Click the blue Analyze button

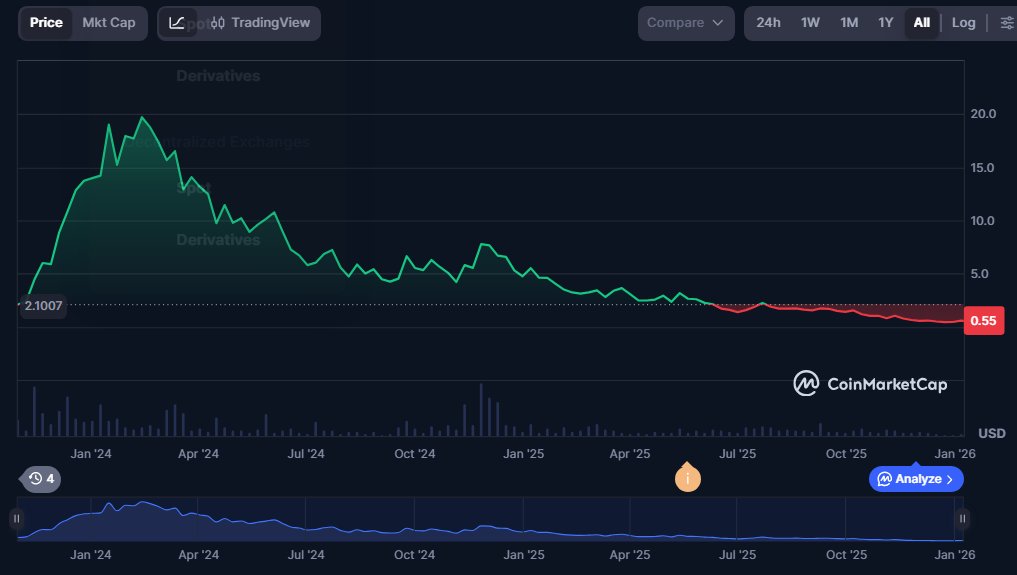(916, 479)
